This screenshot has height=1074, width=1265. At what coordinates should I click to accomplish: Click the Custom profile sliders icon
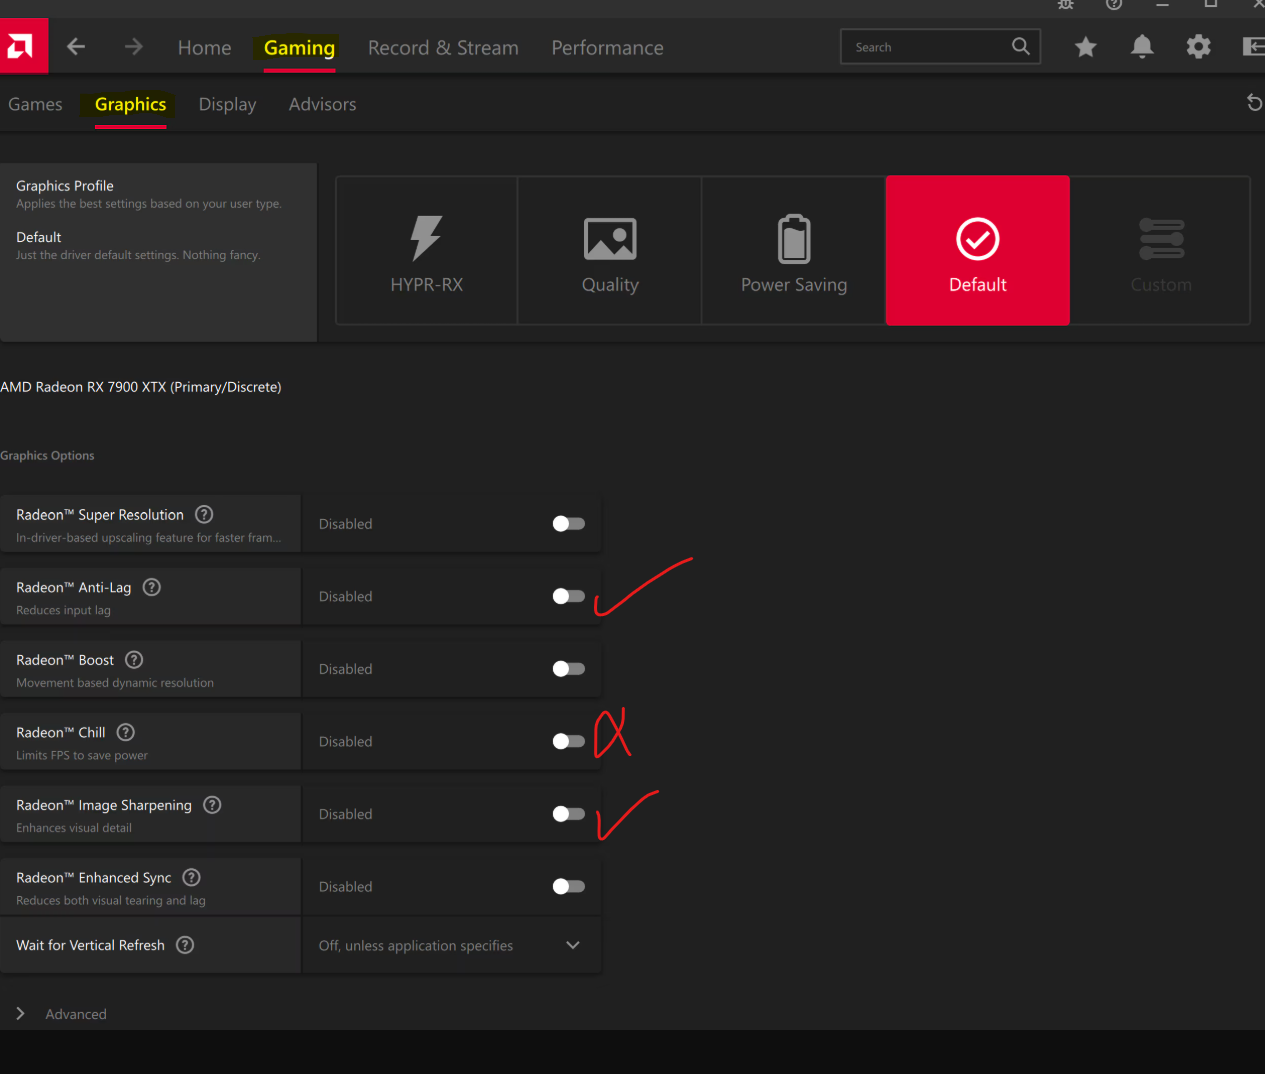(x=1161, y=238)
